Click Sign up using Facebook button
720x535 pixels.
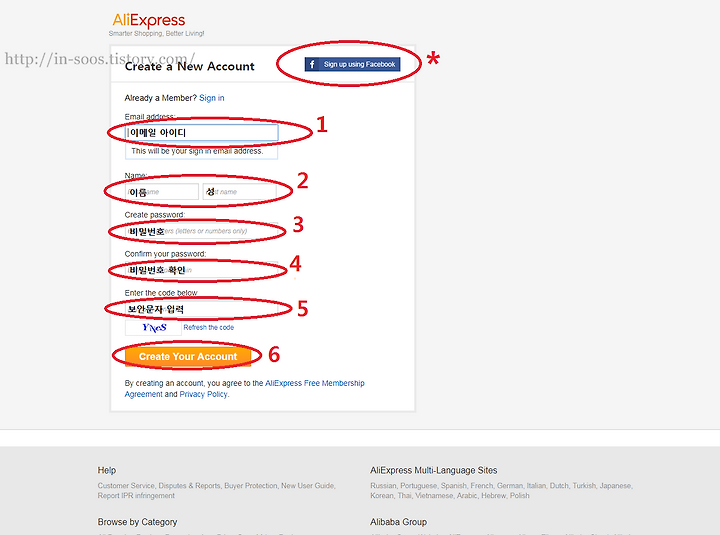point(352,64)
